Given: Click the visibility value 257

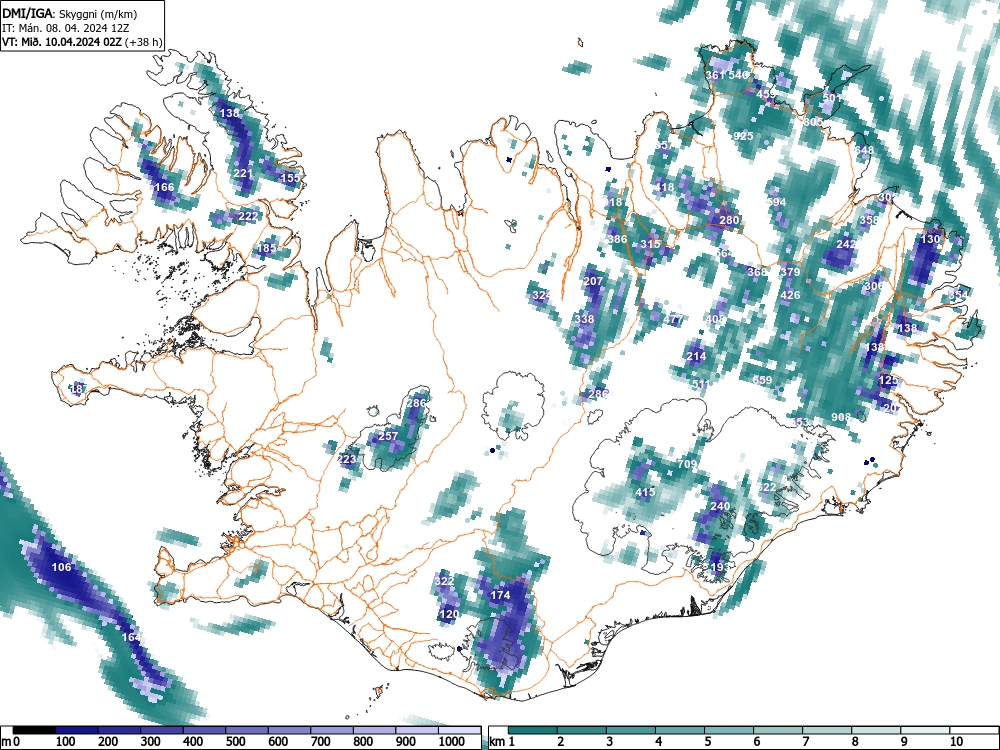Looking at the screenshot, I should pyautogui.click(x=388, y=436).
